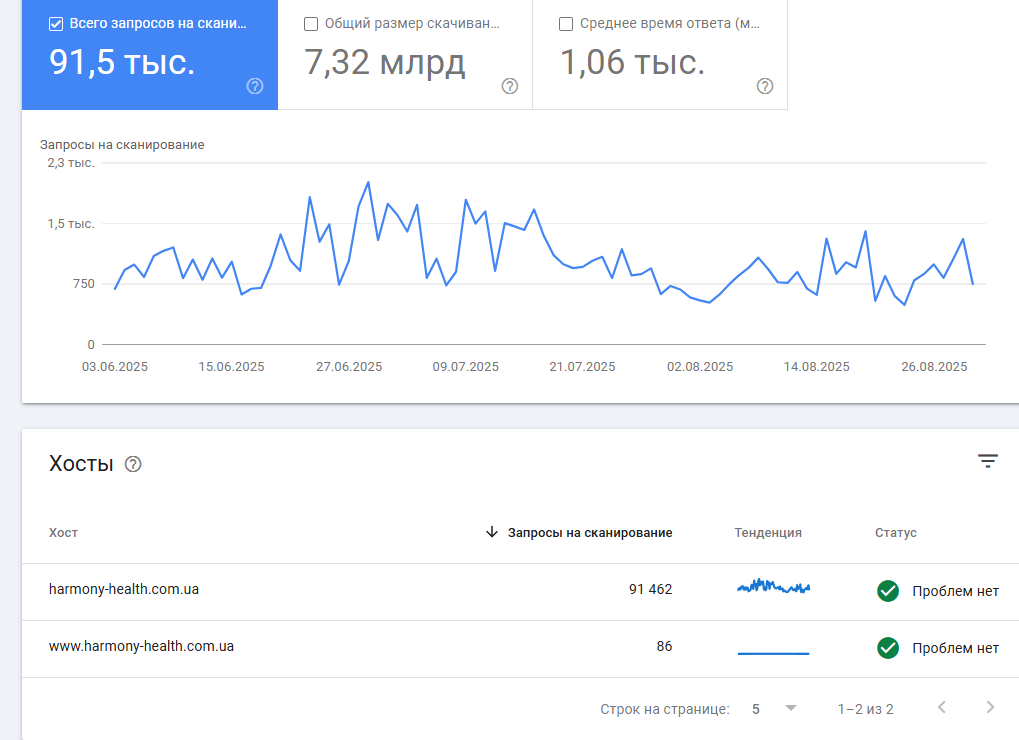Screen dimensions: 1019x740
Task: Click chart date label 09.07.2025
Action: click(x=465, y=366)
